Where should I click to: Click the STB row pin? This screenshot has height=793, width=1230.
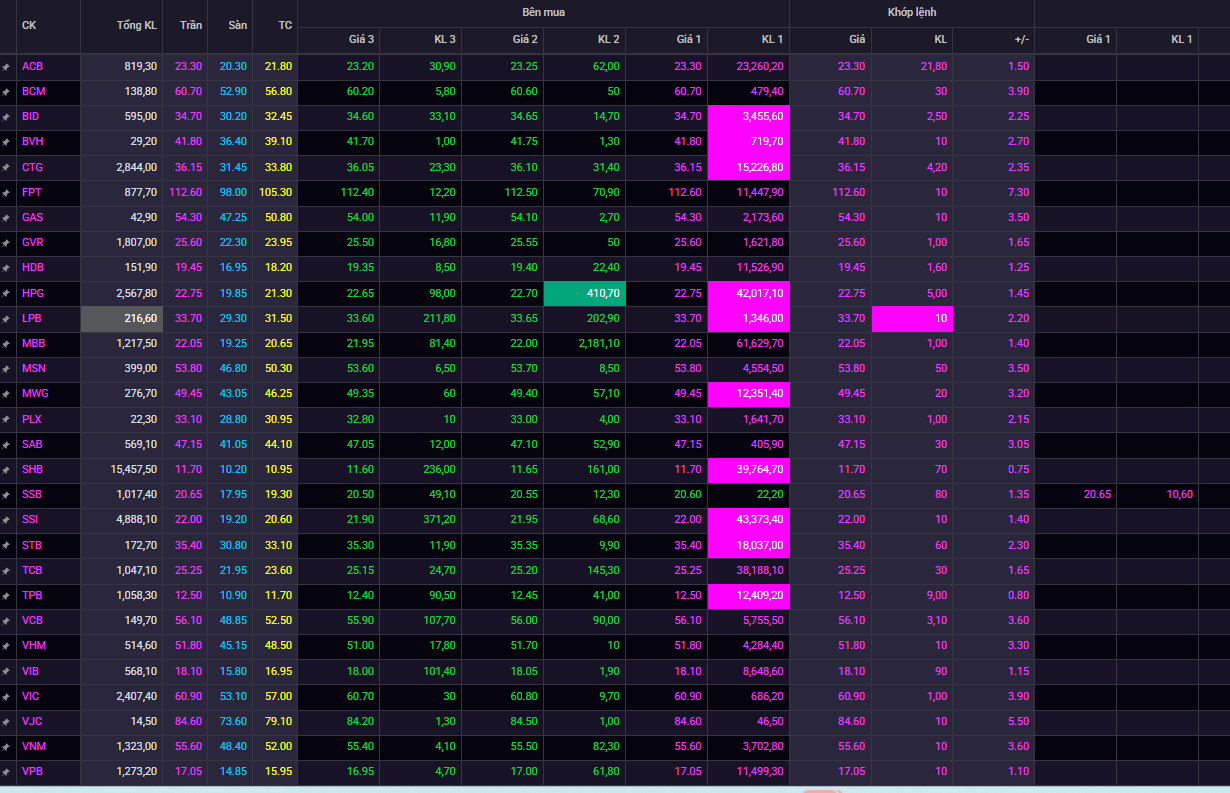[x=6, y=546]
